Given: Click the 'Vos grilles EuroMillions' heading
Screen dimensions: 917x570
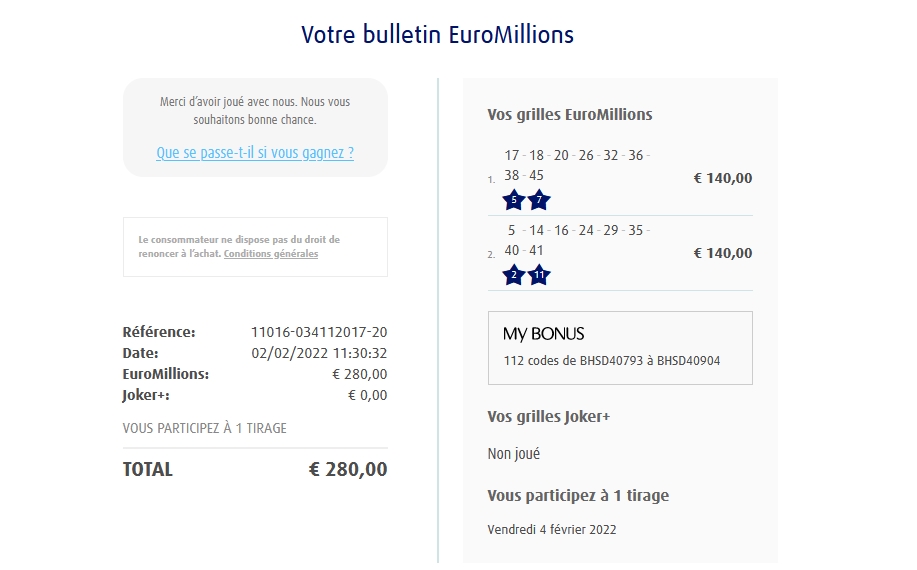Looking at the screenshot, I should point(569,114).
